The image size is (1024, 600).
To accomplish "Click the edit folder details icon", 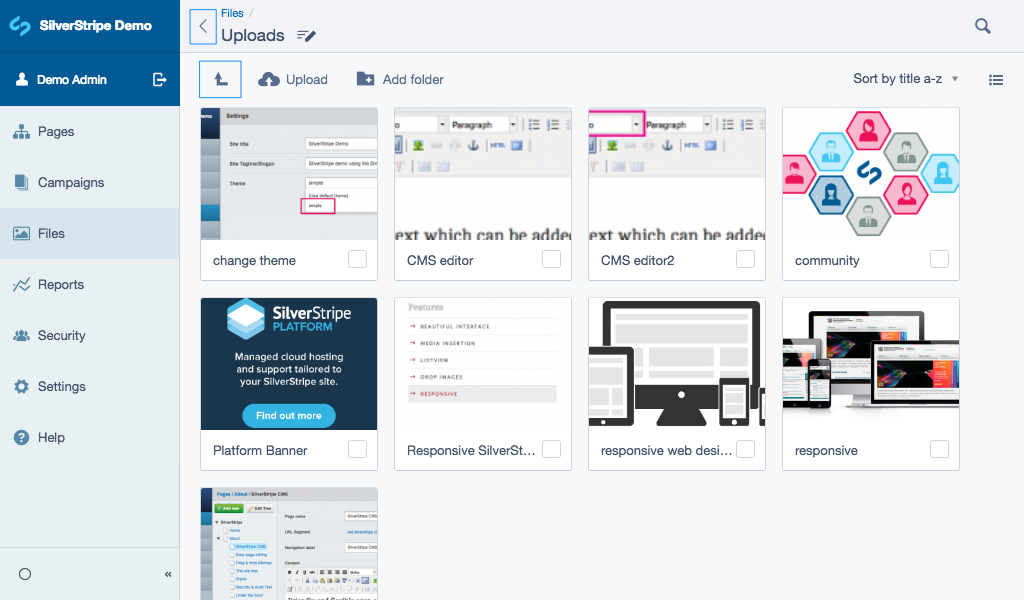I will pyautogui.click(x=306, y=36).
